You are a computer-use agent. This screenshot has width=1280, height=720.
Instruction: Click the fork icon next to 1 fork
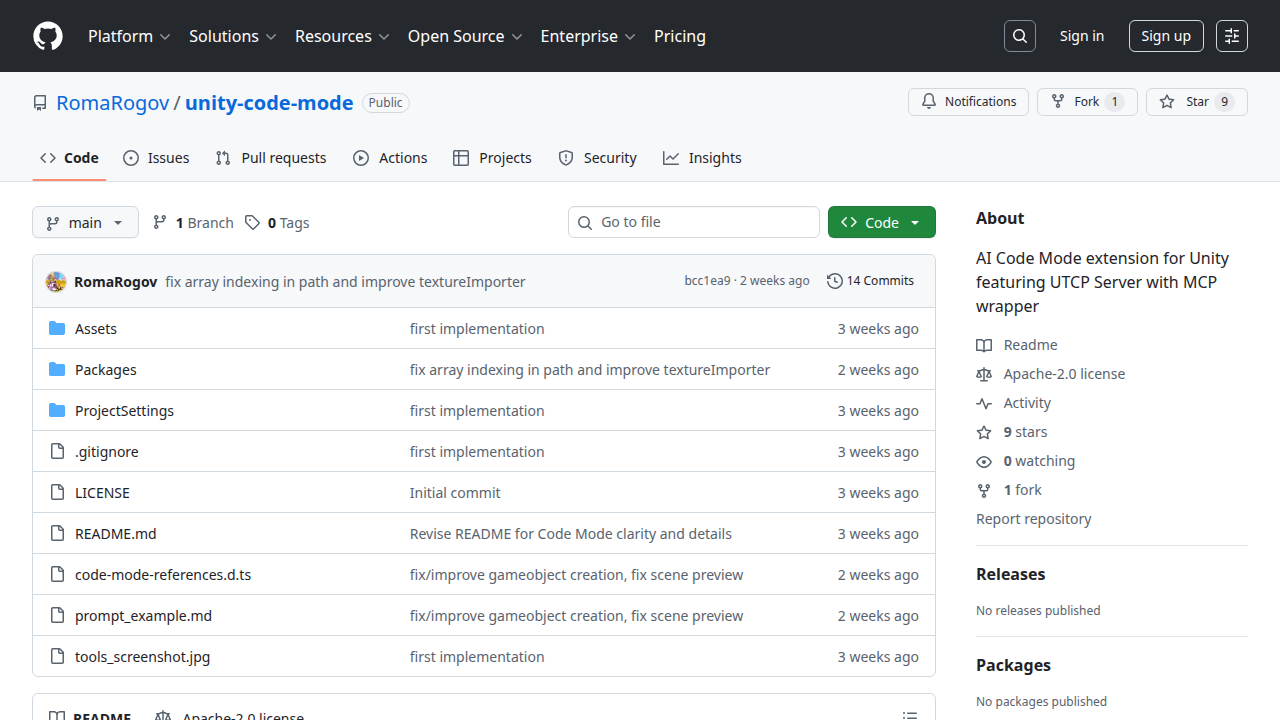[x=984, y=490]
